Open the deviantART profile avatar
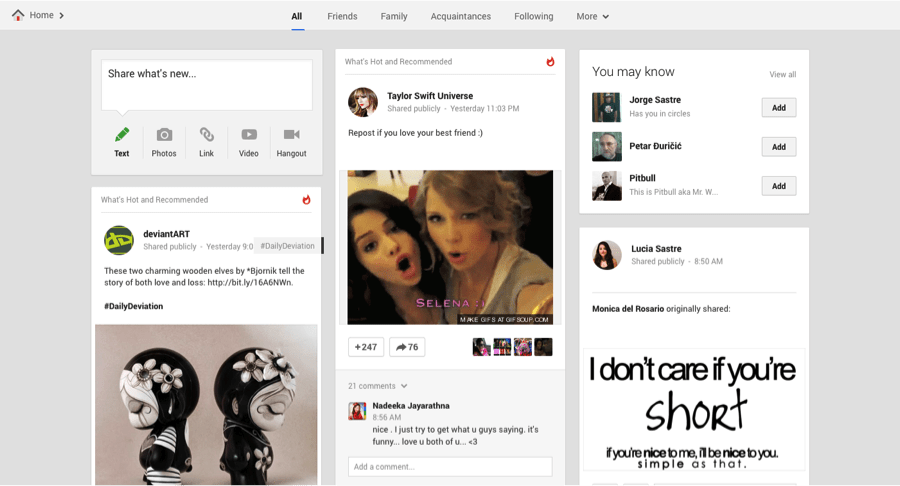This screenshot has height=486, width=900. [x=119, y=240]
